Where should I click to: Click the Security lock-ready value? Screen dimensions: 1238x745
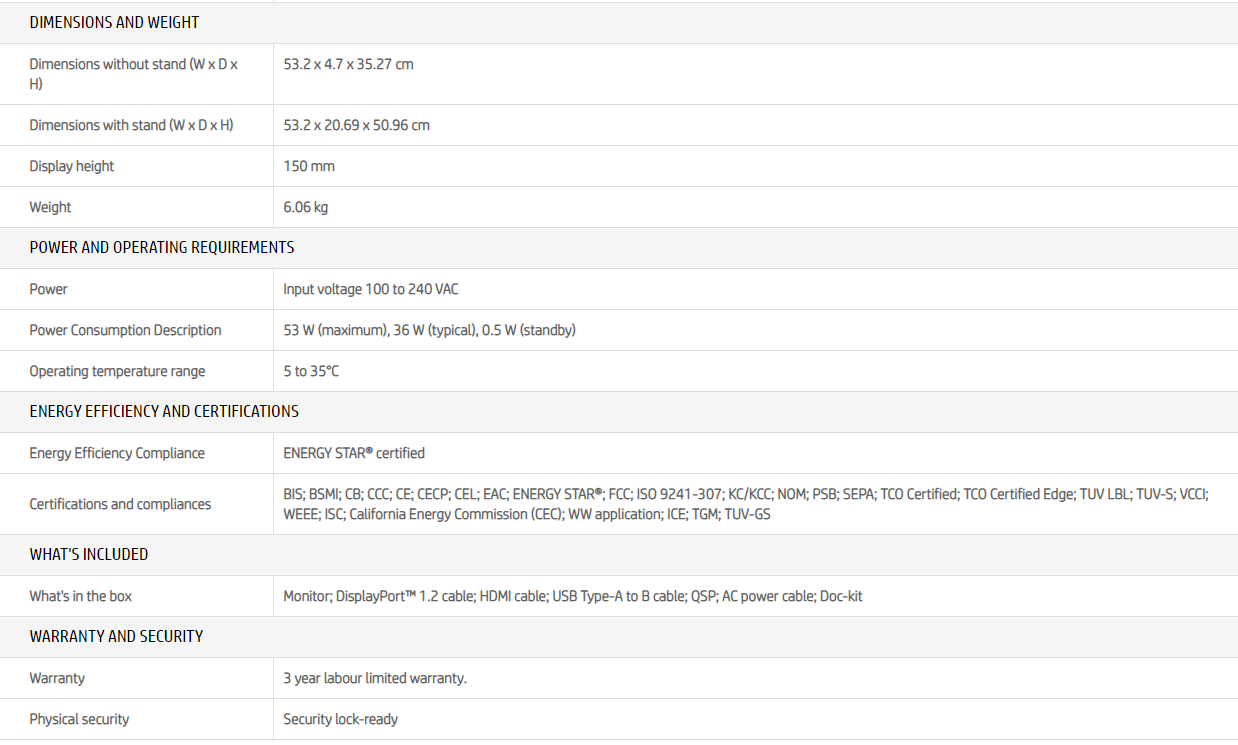coord(340,719)
